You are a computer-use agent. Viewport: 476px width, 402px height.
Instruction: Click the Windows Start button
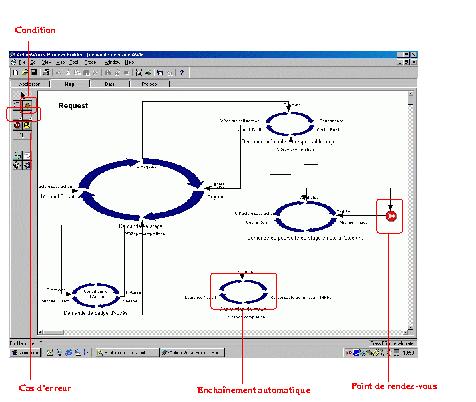tap(25, 352)
